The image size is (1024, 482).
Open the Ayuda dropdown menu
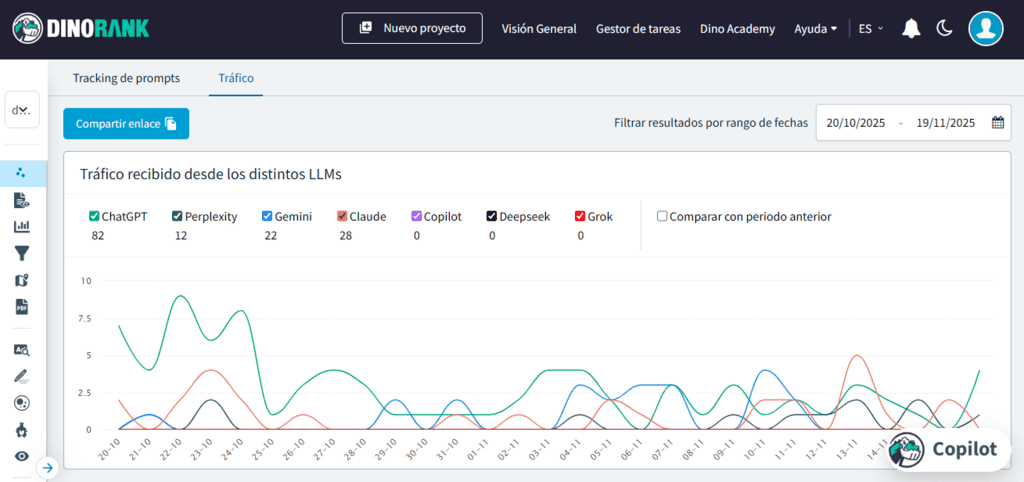pyautogui.click(x=816, y=29)
